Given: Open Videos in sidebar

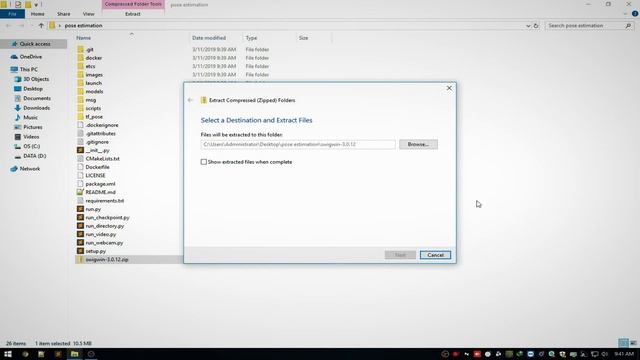Looking at the screenshot, I should pyautogui.click(x=31, y=137).
